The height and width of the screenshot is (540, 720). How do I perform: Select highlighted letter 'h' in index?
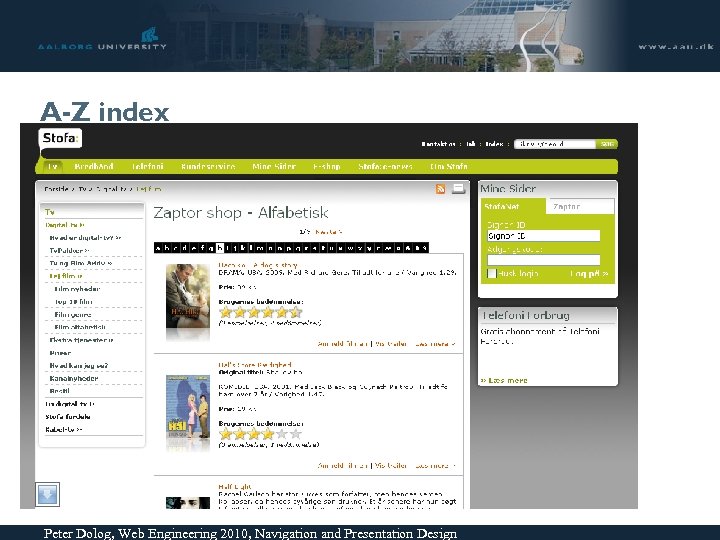(x=220, y=248)
